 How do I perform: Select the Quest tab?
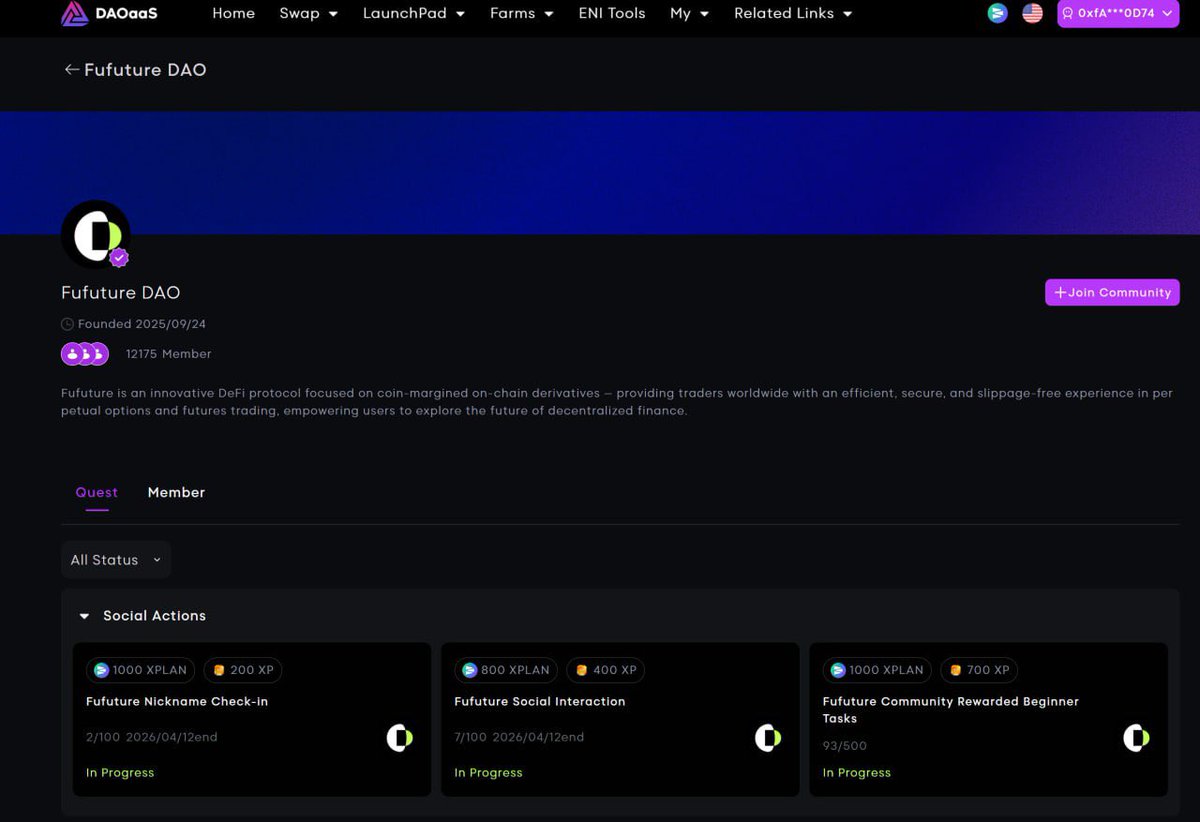(x=96, y=492)
